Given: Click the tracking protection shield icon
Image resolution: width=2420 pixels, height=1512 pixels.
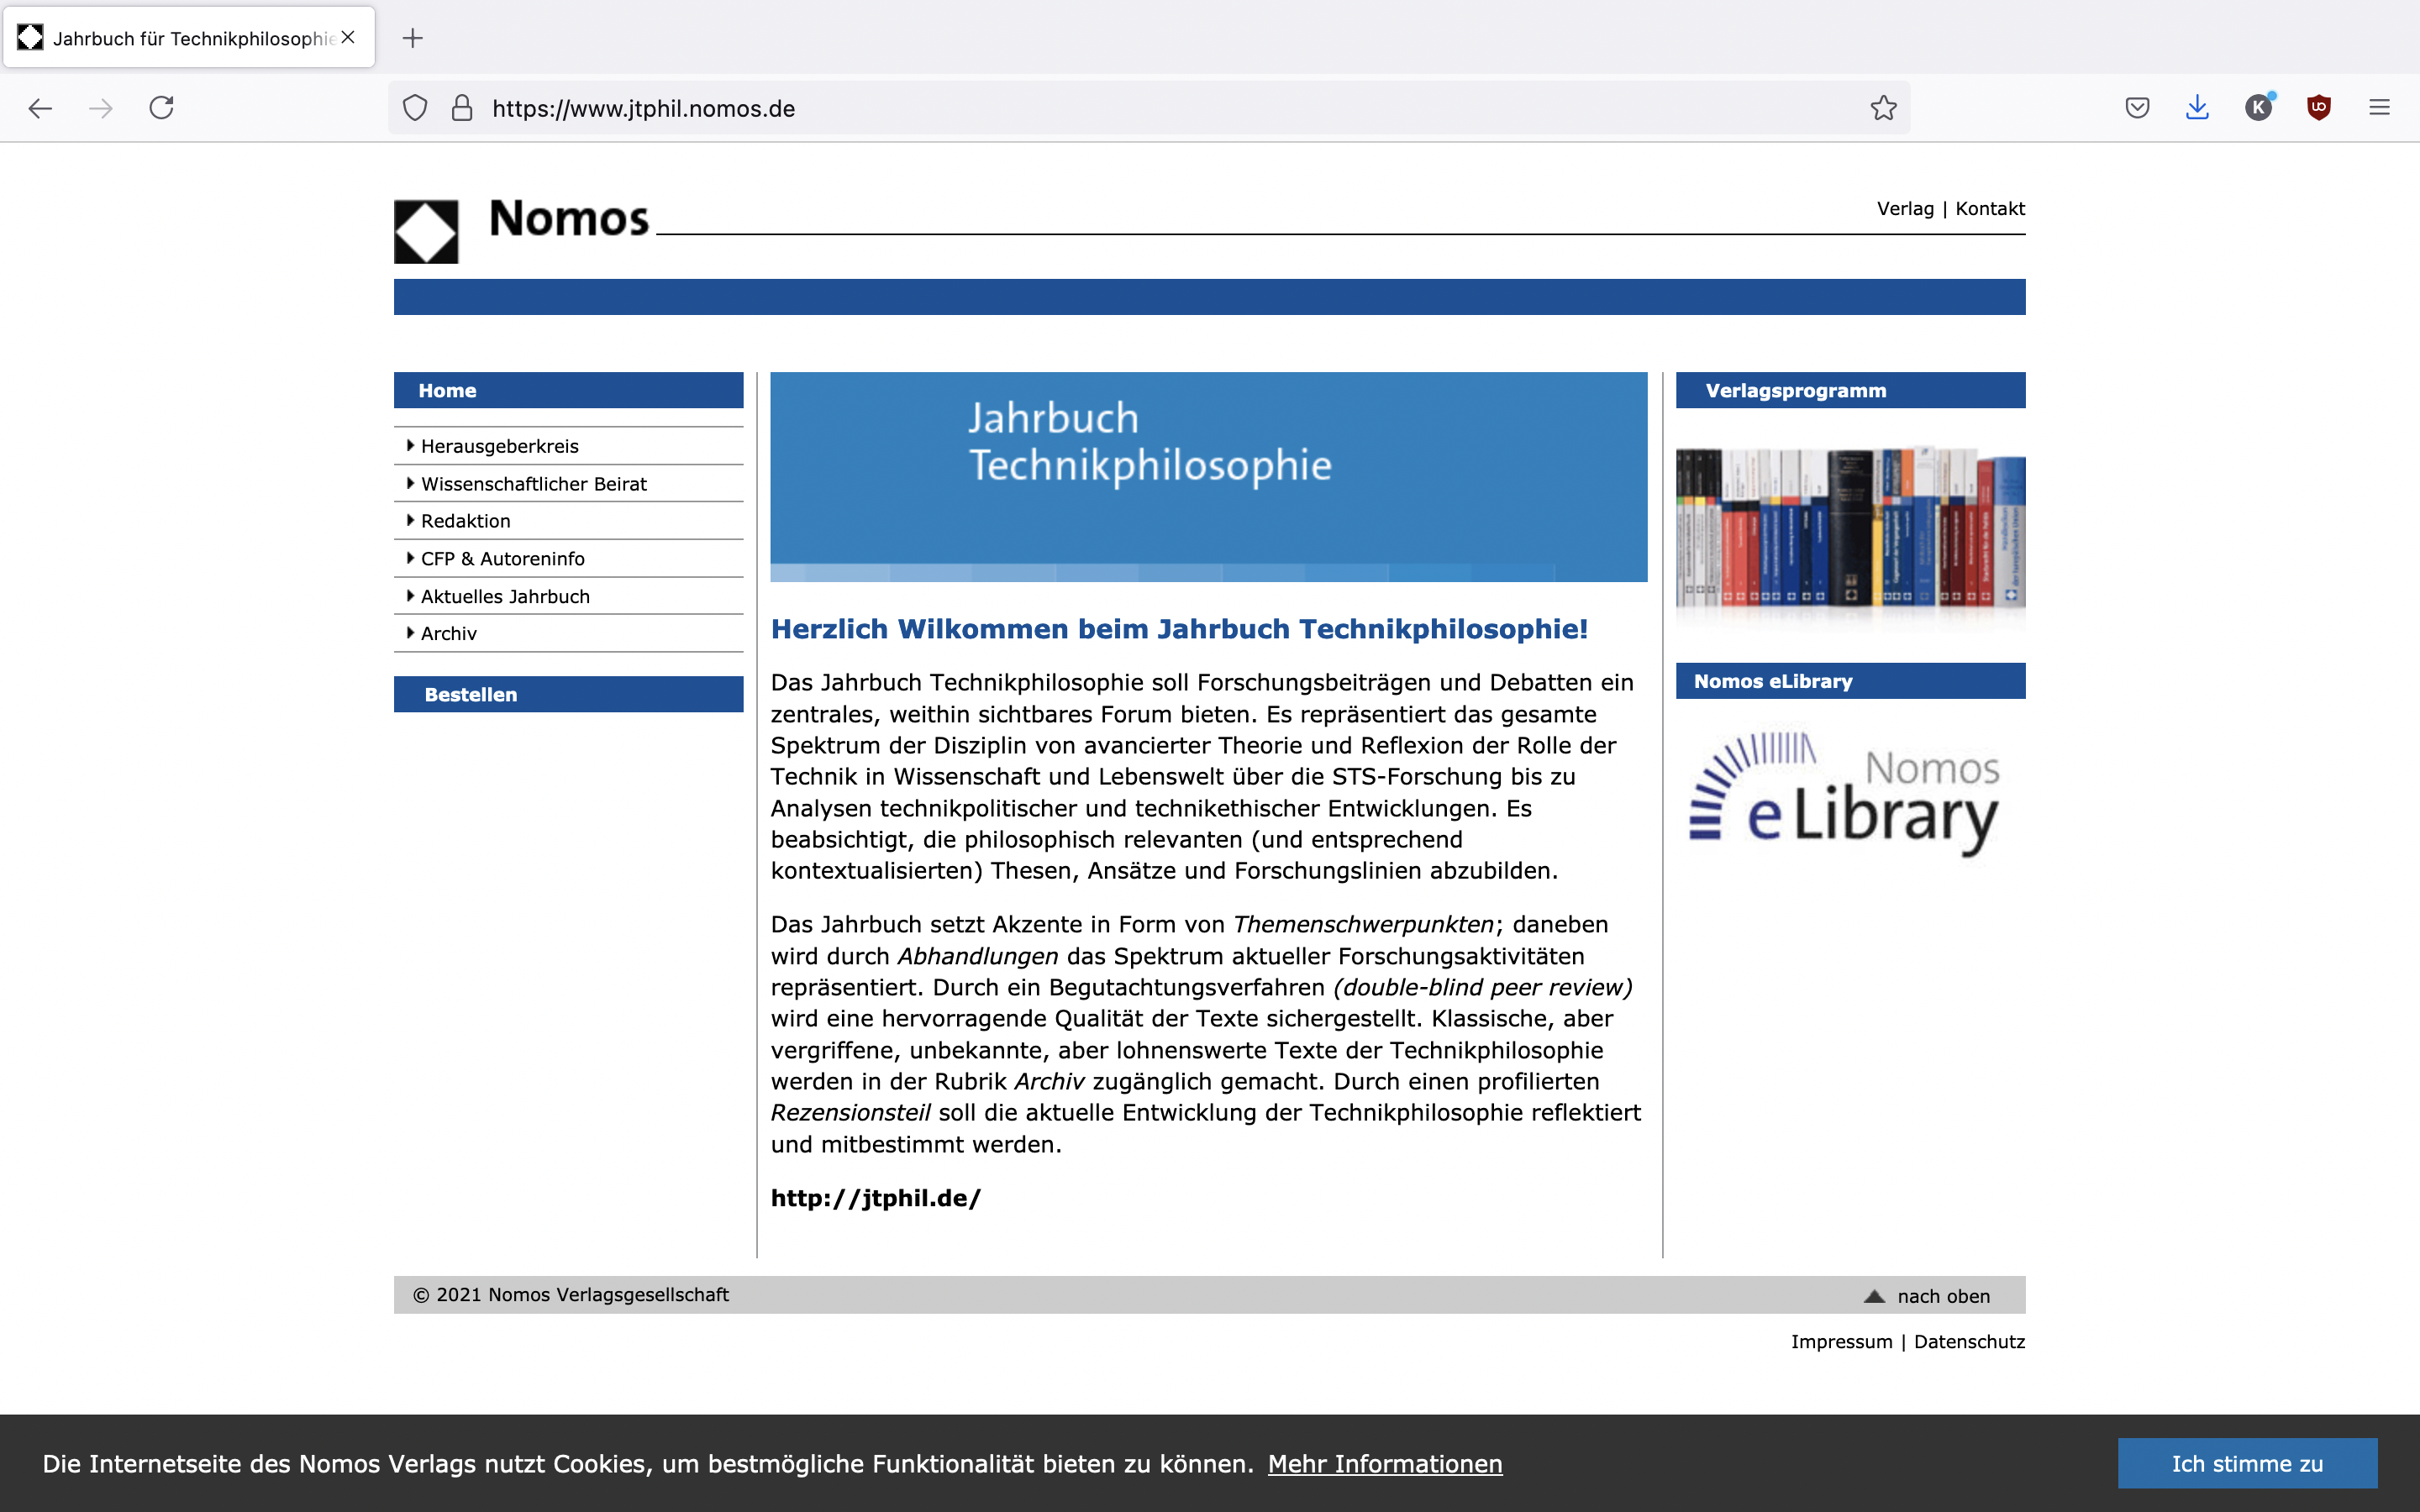Looking at the screenshot, I should coord(415,108).
